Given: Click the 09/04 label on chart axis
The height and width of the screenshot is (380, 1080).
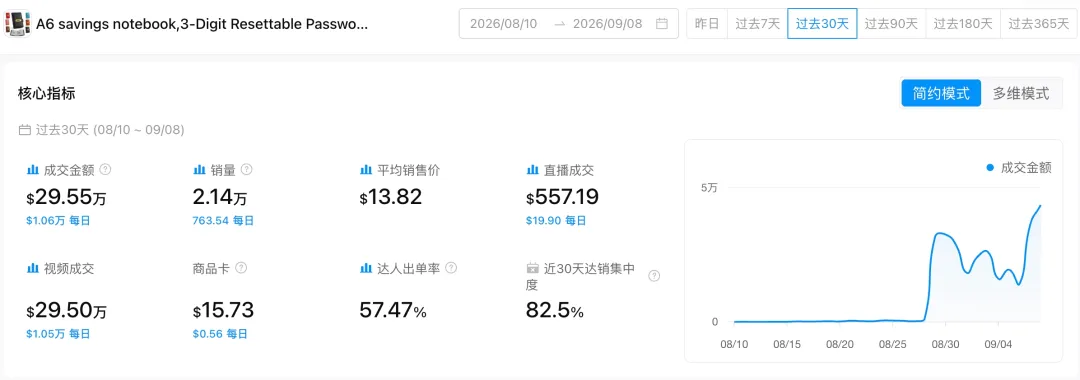Looking at the screenshot, I should [x=997, y=344].
